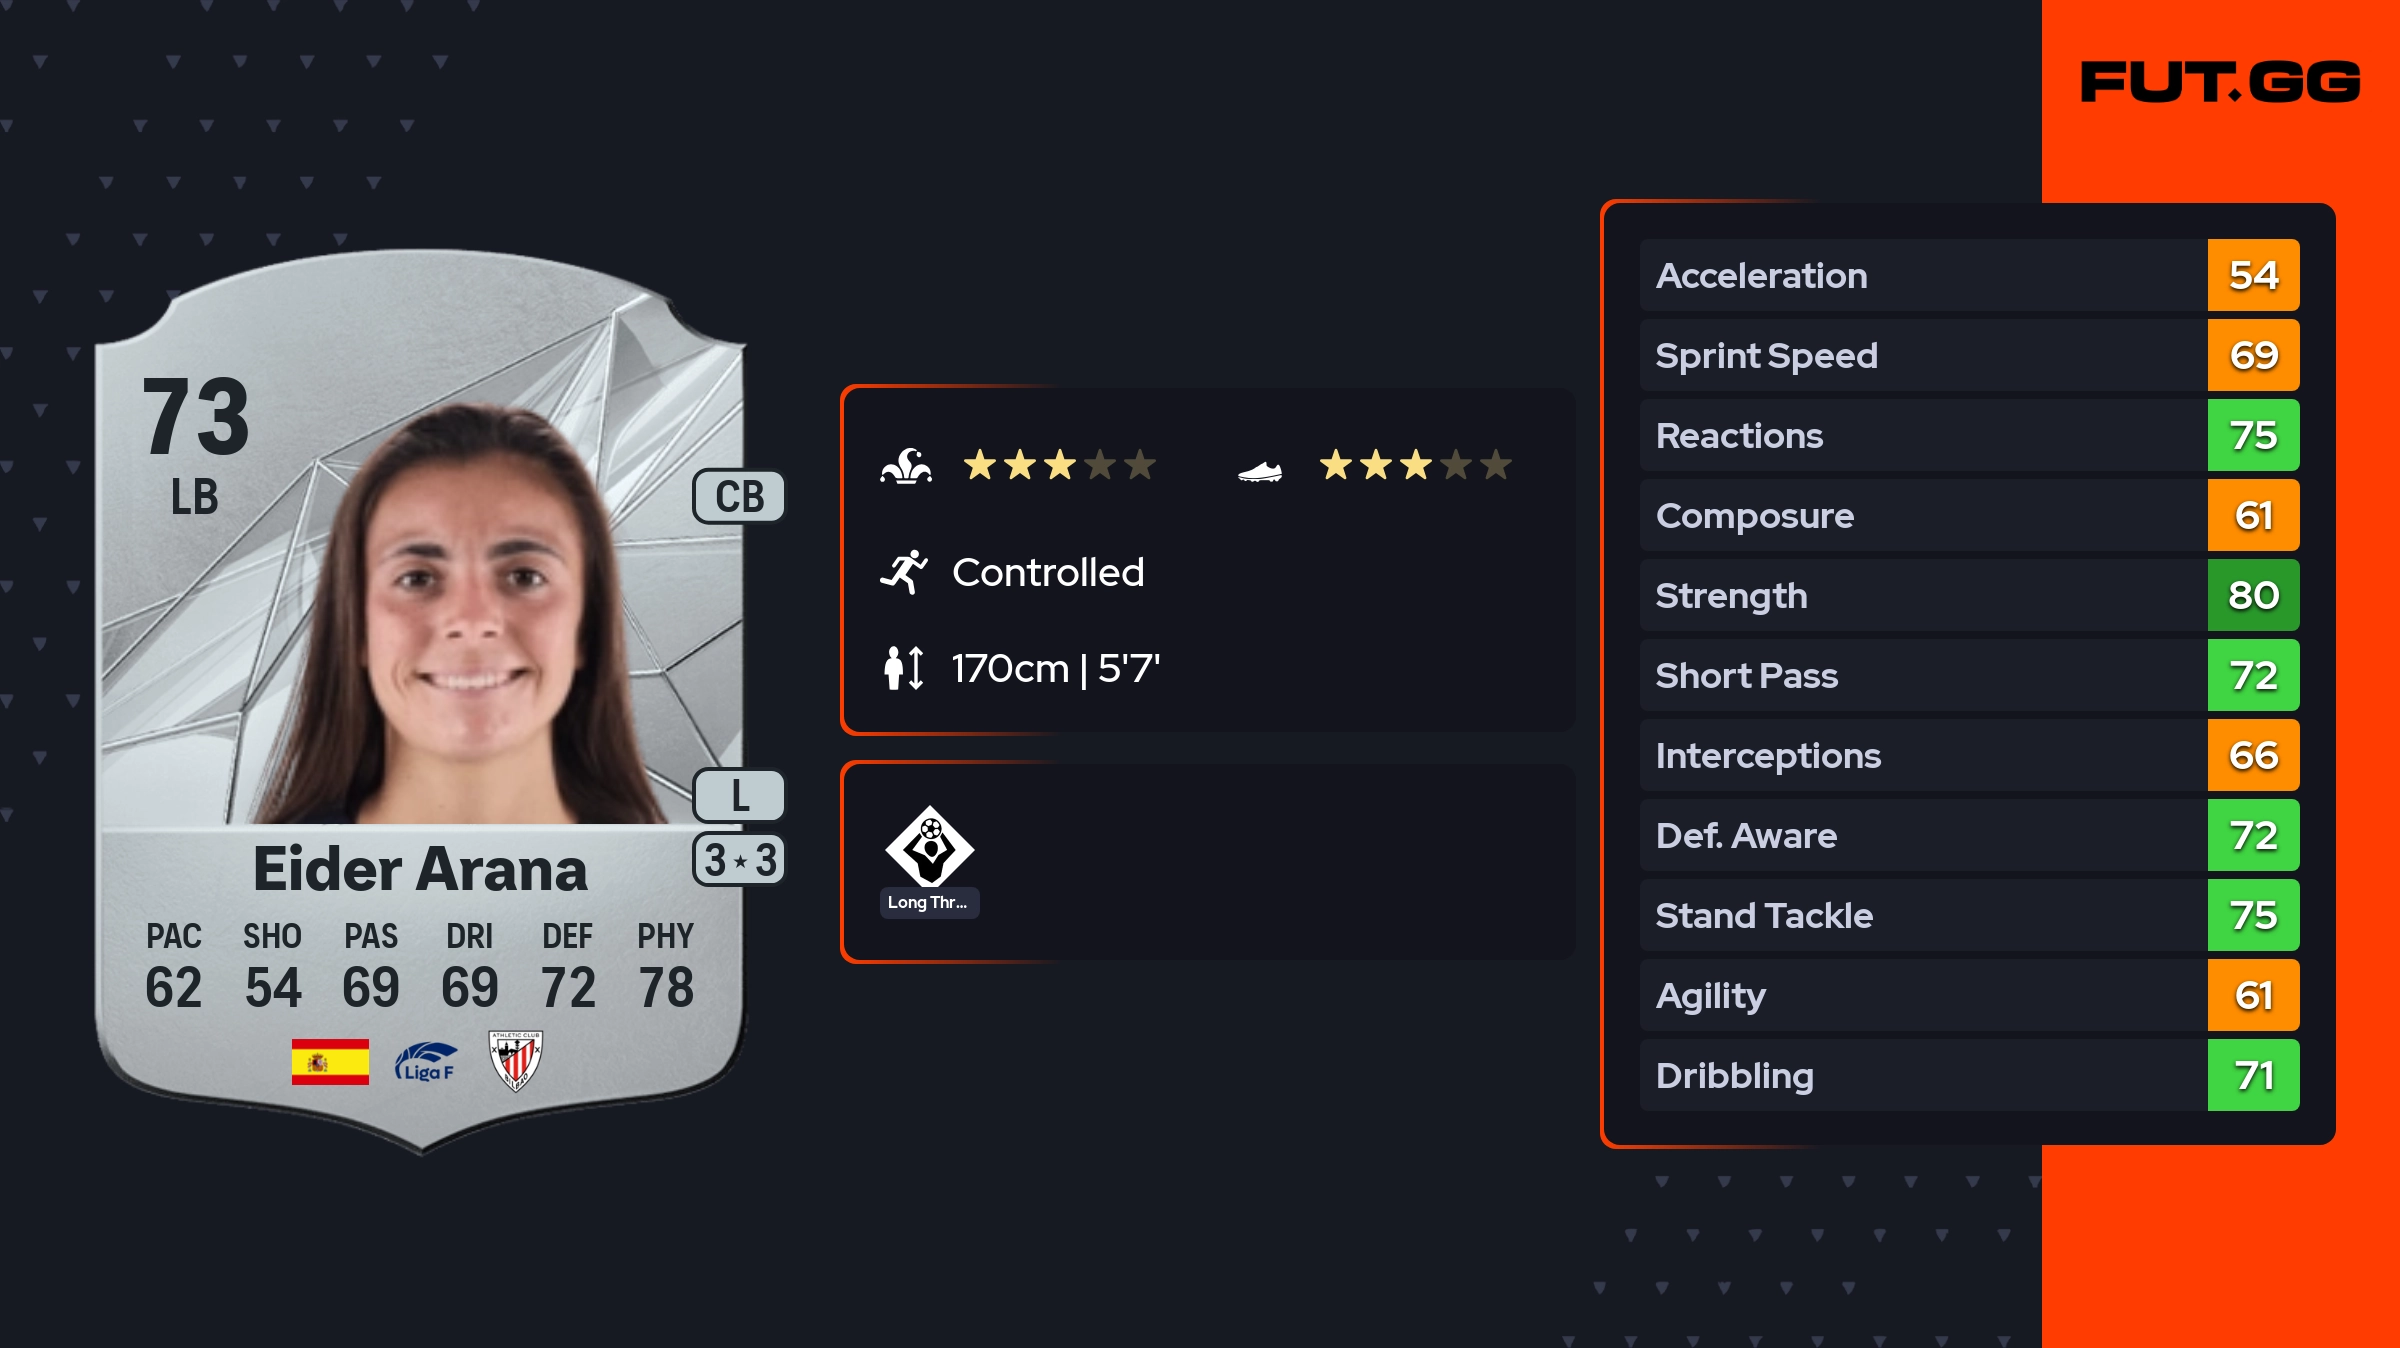The height and width of the screenshot is (1348, 2400).
Task: Click the Acceleration stat row
Action: (1922, 275)
